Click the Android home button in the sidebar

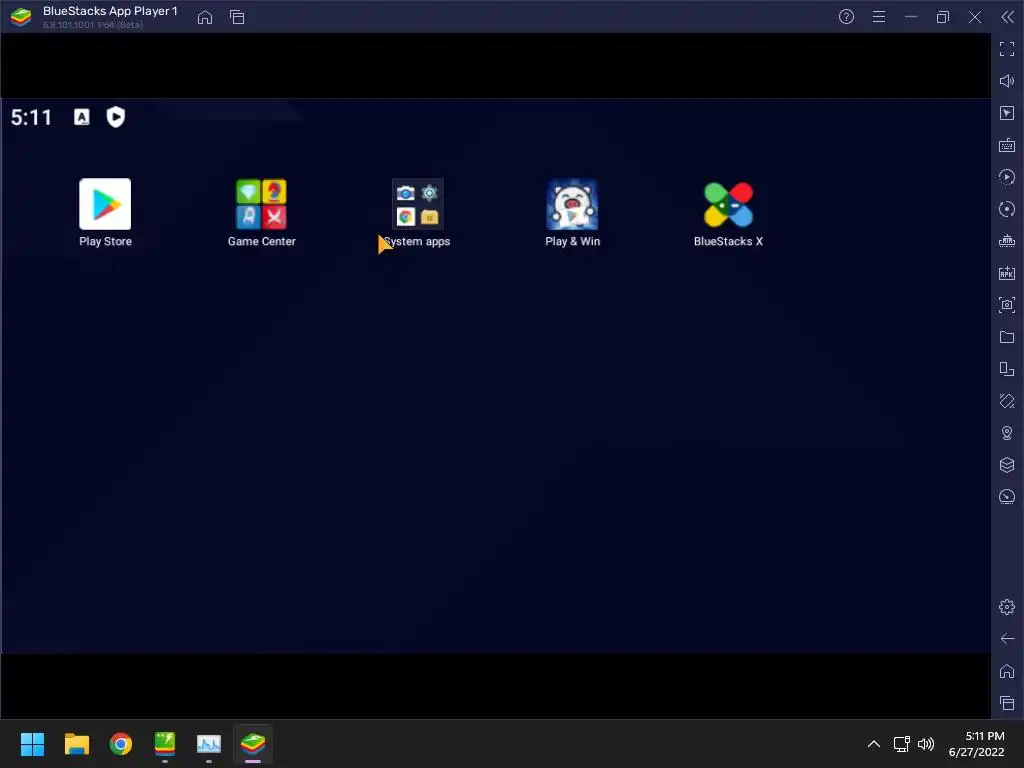click(1007, 671)
